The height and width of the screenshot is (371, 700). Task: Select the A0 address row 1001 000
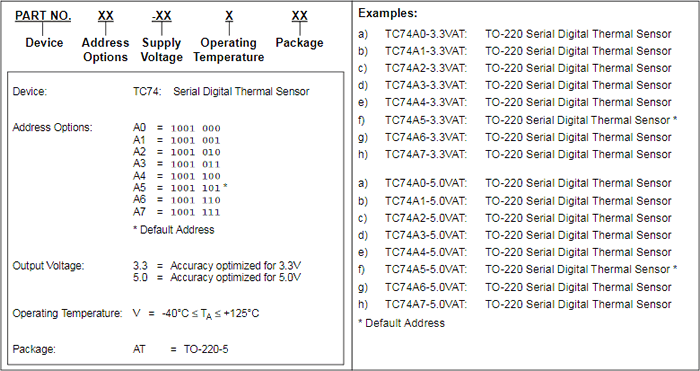(177, 128)
